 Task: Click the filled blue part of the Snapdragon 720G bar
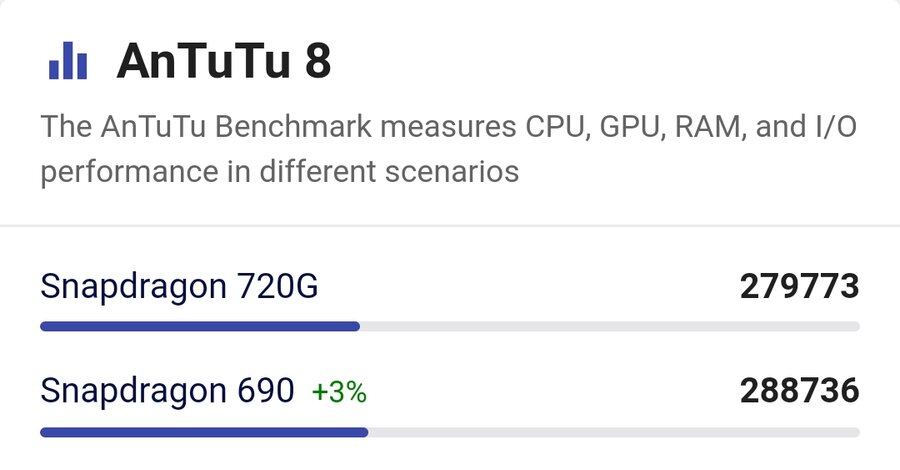[200, 326]
